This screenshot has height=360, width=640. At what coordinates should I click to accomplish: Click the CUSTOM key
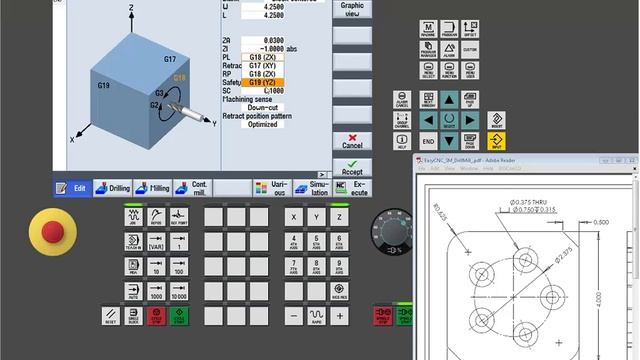coord(470,50)
